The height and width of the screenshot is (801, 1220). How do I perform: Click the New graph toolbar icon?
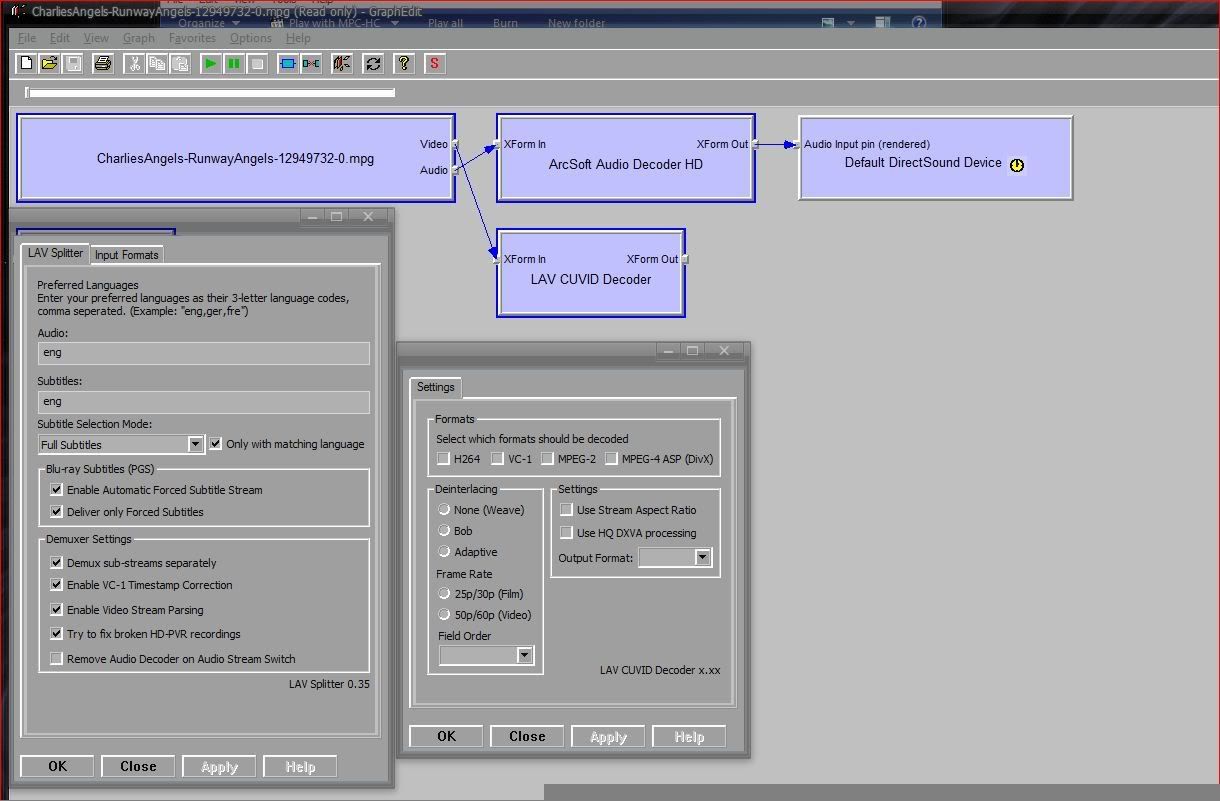coord(27,64)
